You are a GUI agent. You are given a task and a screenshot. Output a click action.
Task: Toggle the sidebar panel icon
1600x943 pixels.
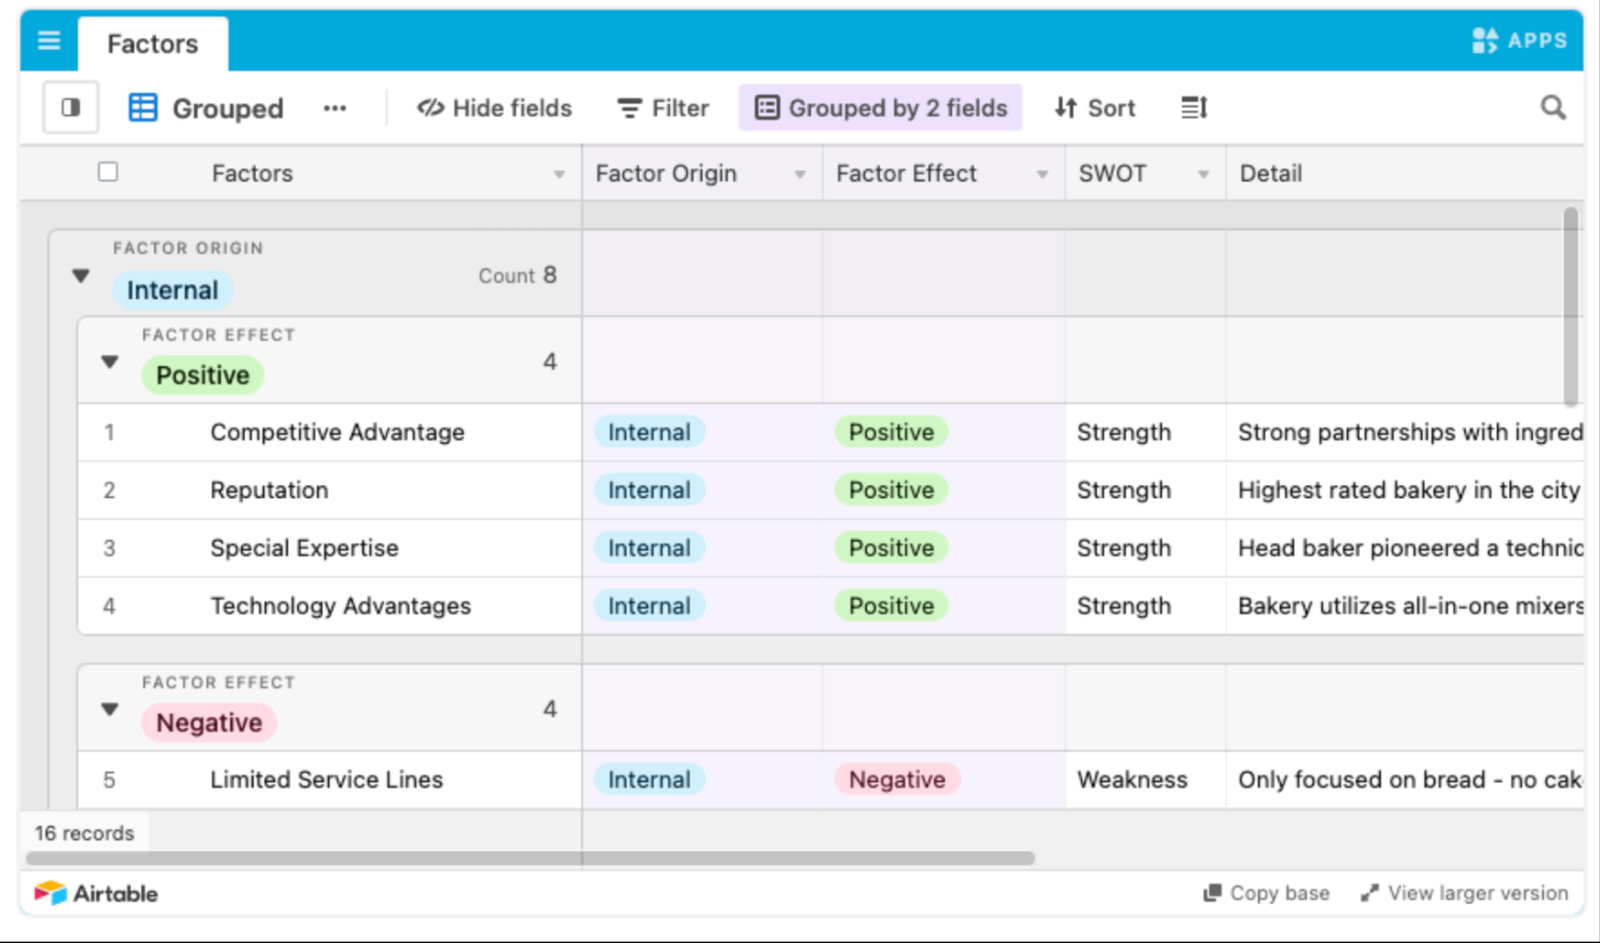(x=71, y=107)
